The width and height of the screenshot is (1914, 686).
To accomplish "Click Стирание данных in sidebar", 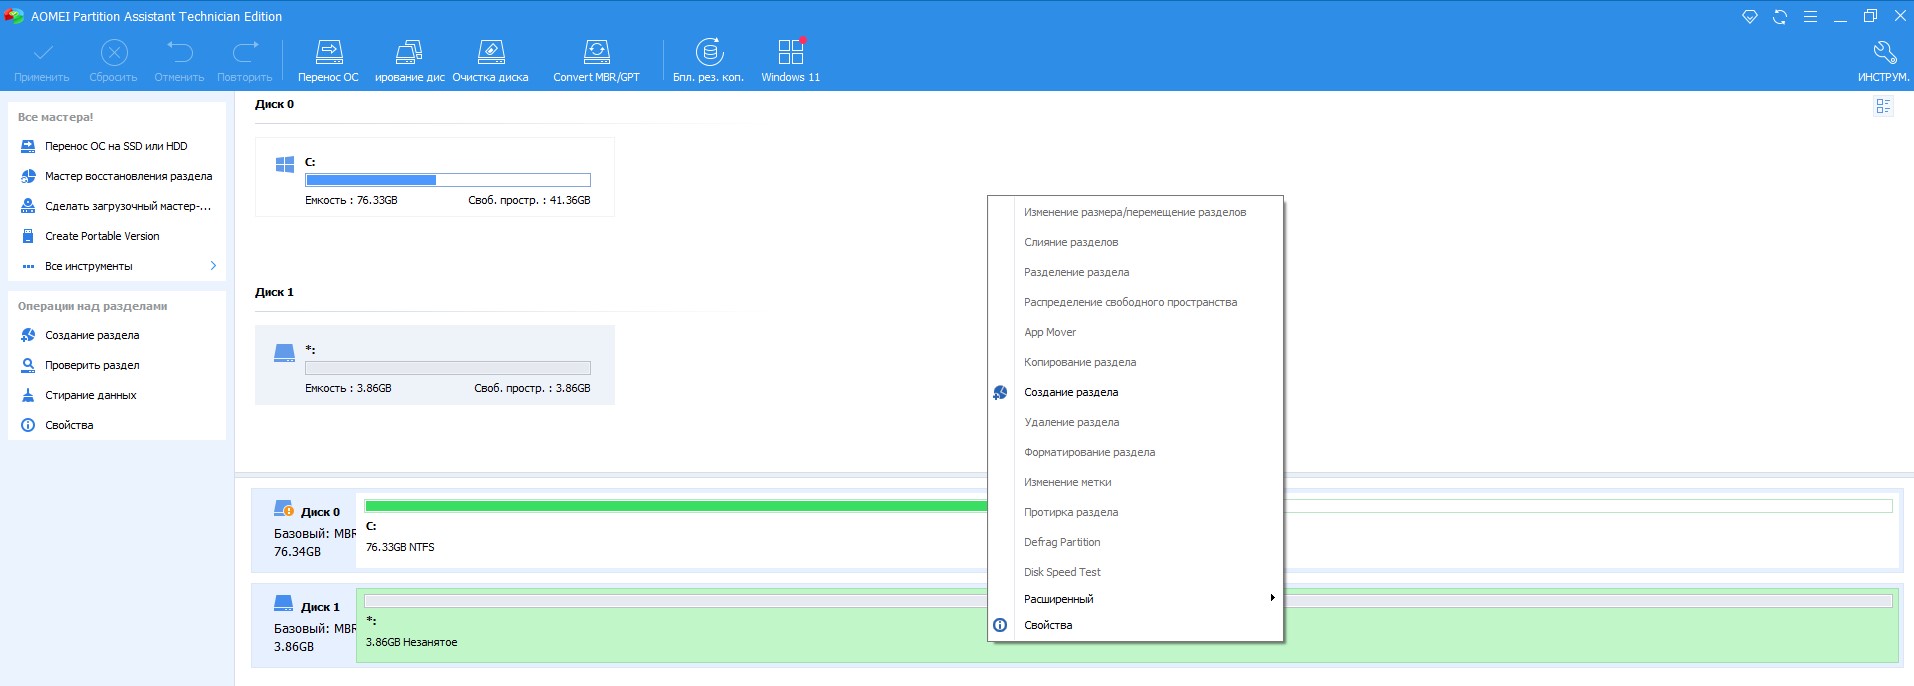I will pos(91,395).
